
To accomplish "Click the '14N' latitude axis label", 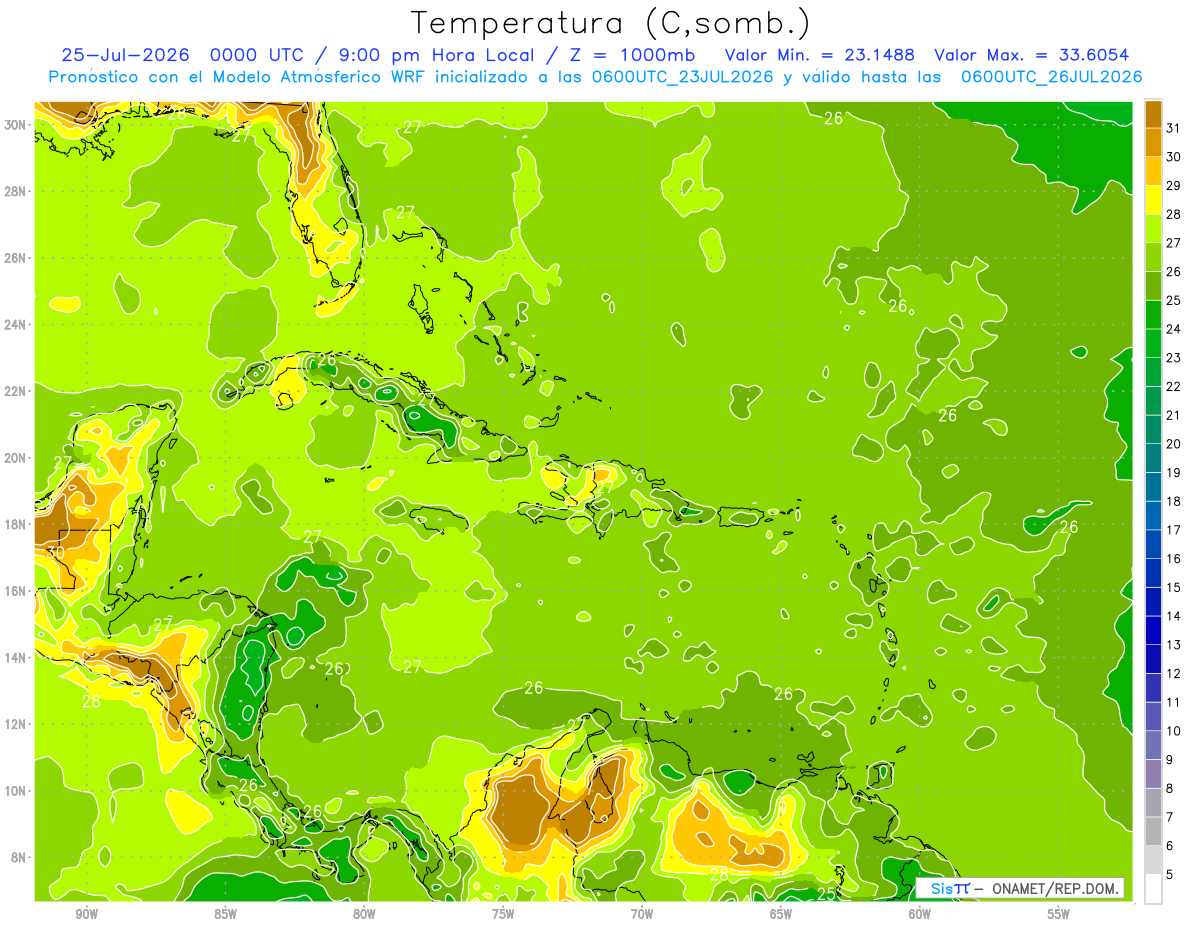I will [x=15, y=658].
